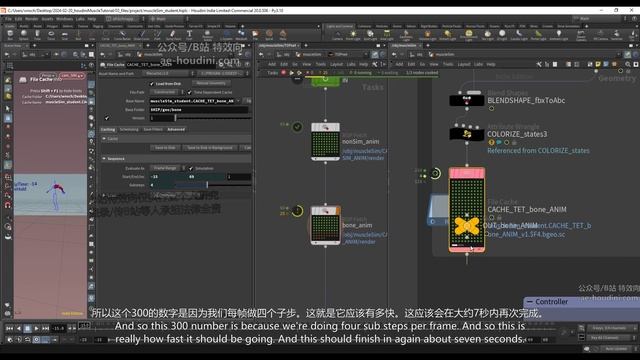Switch to the Advanced tab

click(176, 129)
